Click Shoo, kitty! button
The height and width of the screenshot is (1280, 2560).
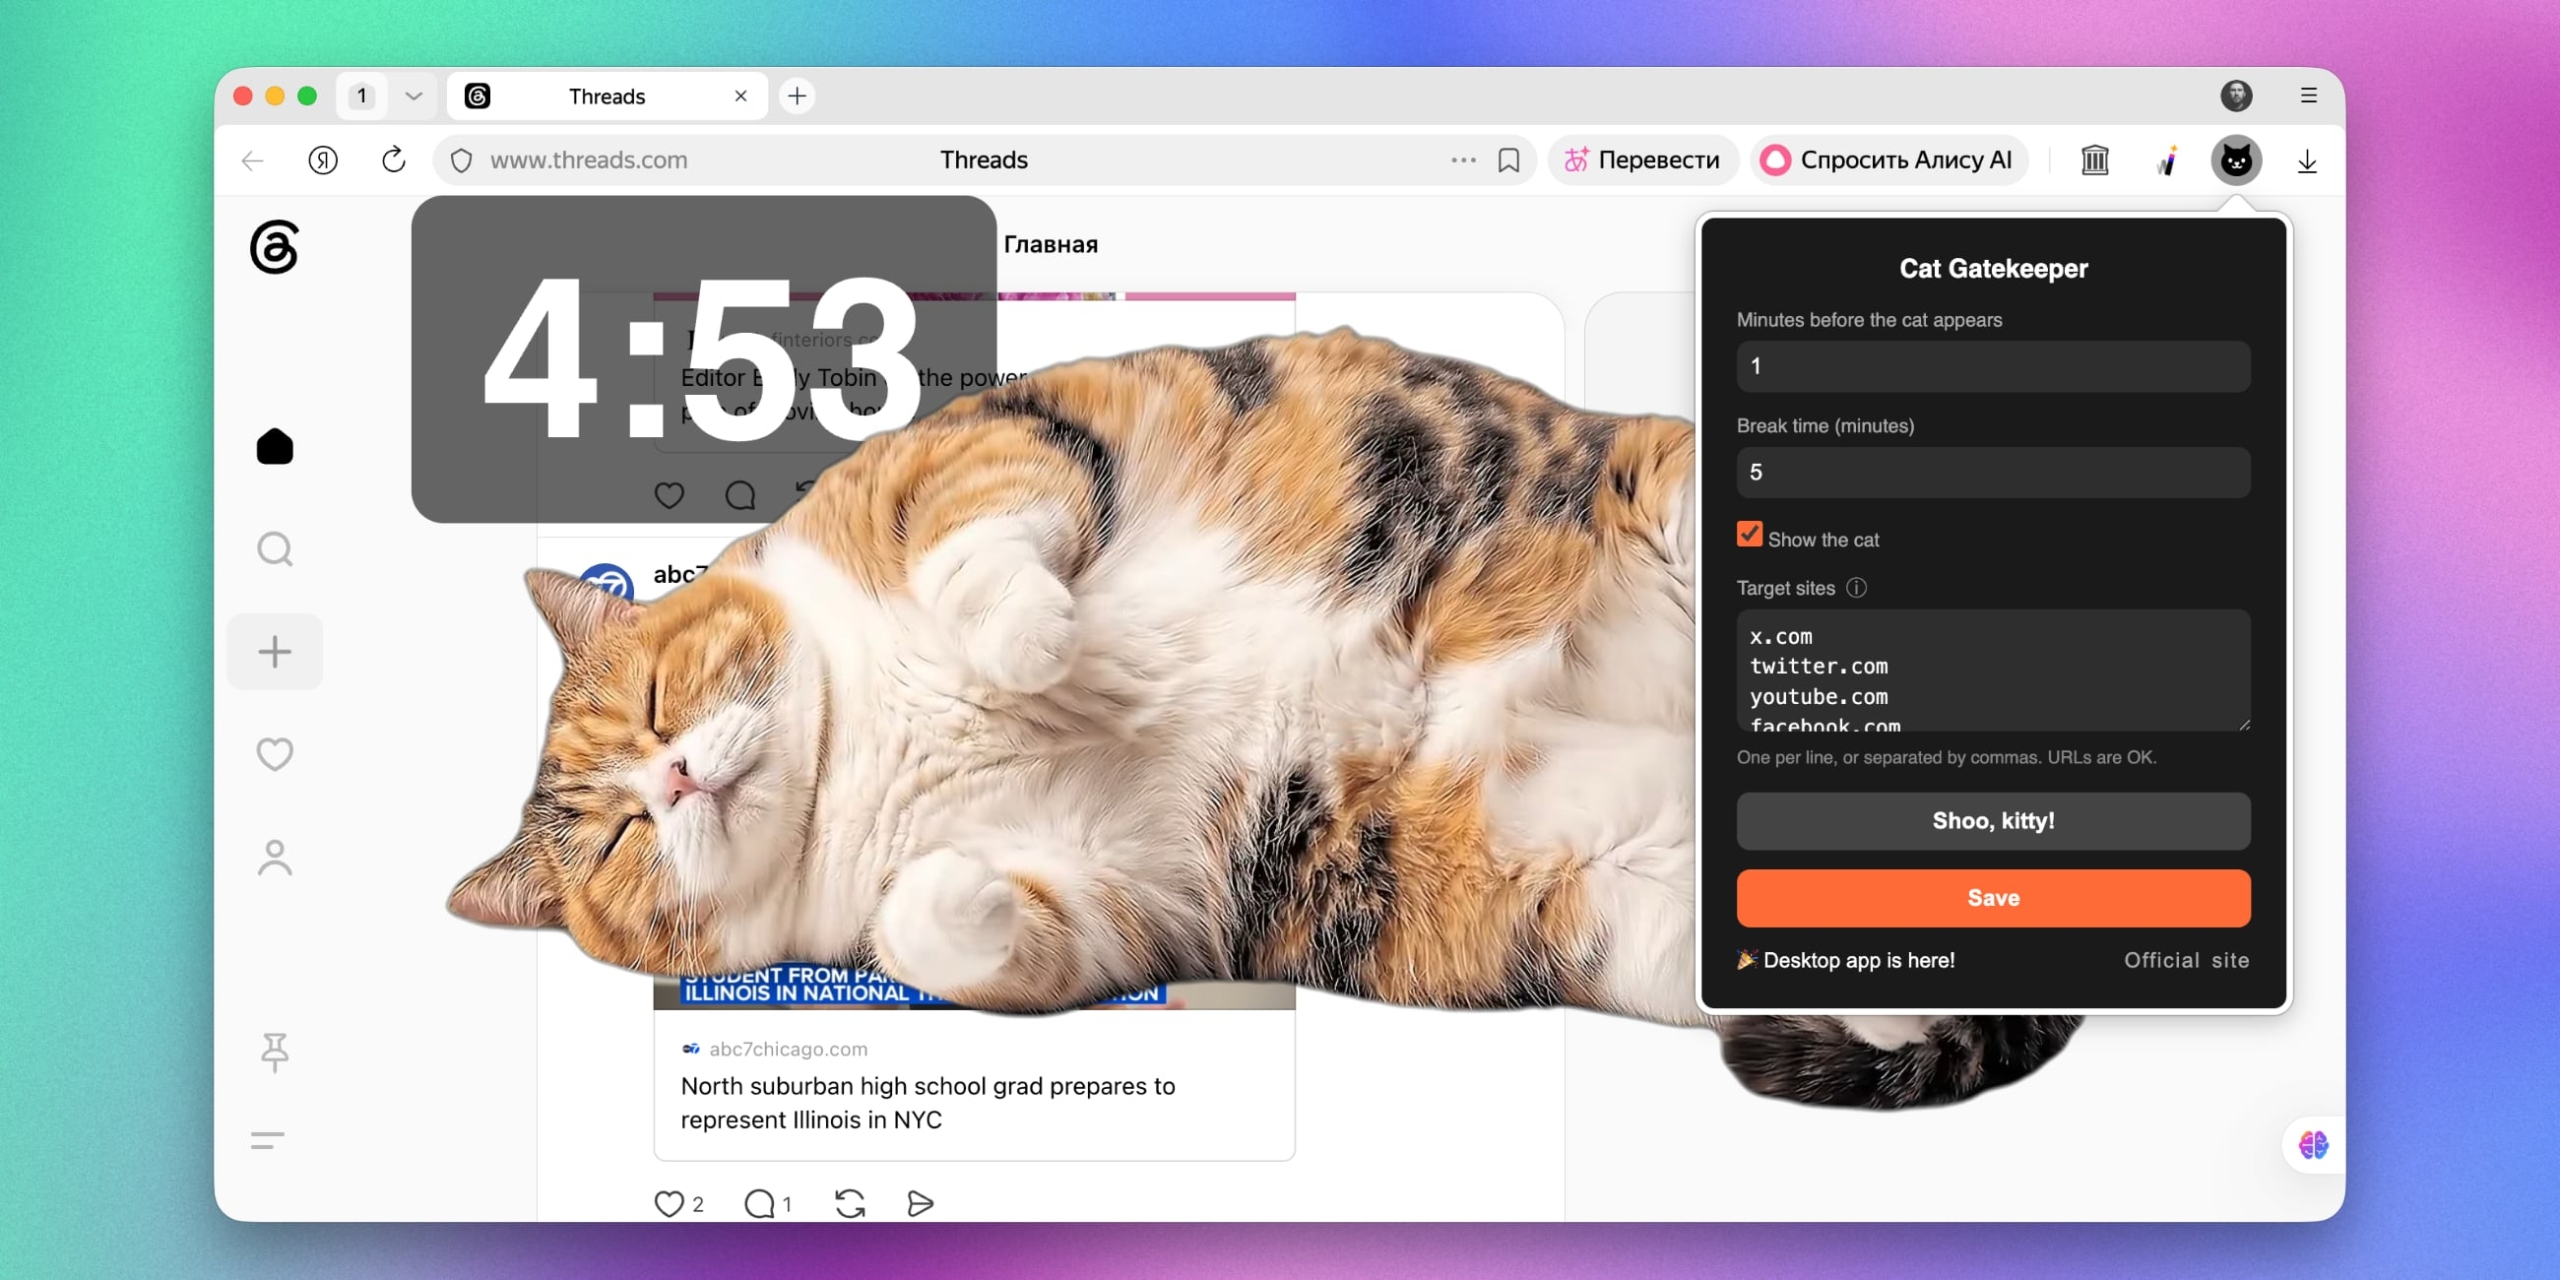click(x=1993, y=821)
